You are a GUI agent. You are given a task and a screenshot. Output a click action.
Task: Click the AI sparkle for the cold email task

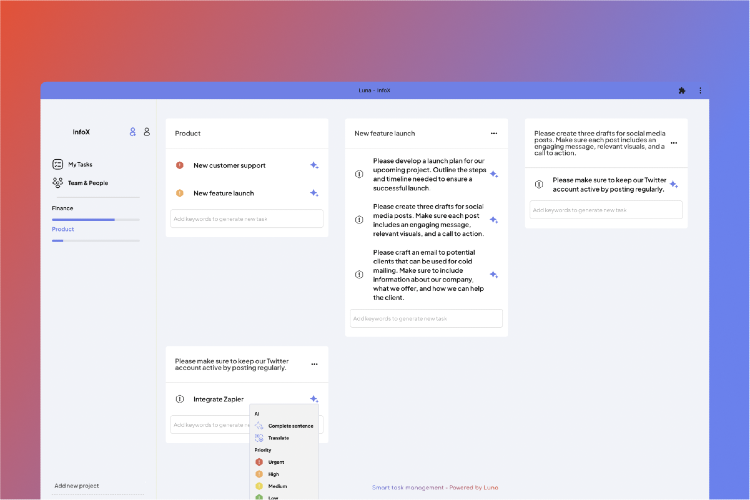pyautogui.click(x=494, y=275)
